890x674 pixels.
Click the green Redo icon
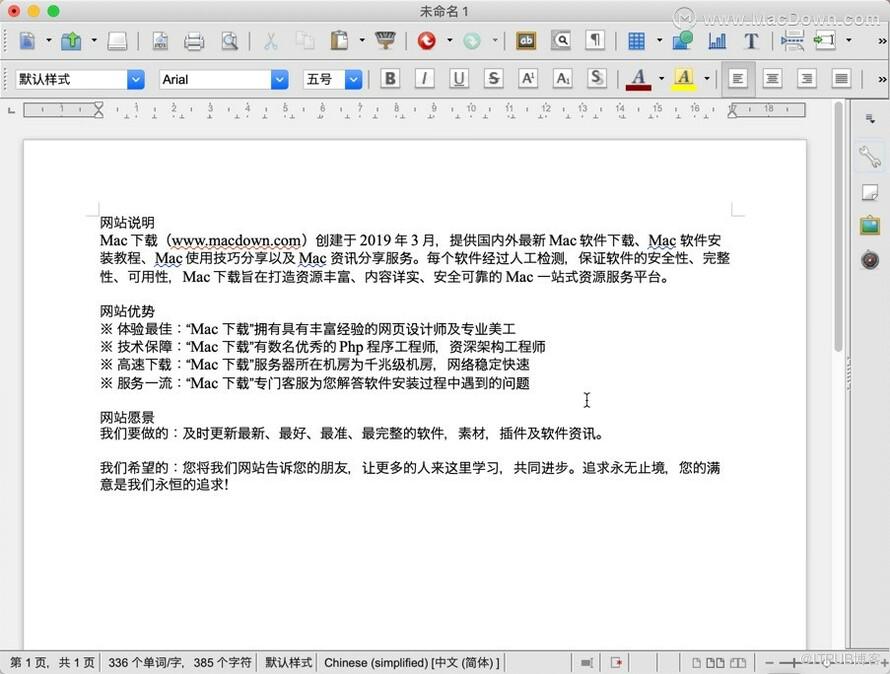coord(472,41)
